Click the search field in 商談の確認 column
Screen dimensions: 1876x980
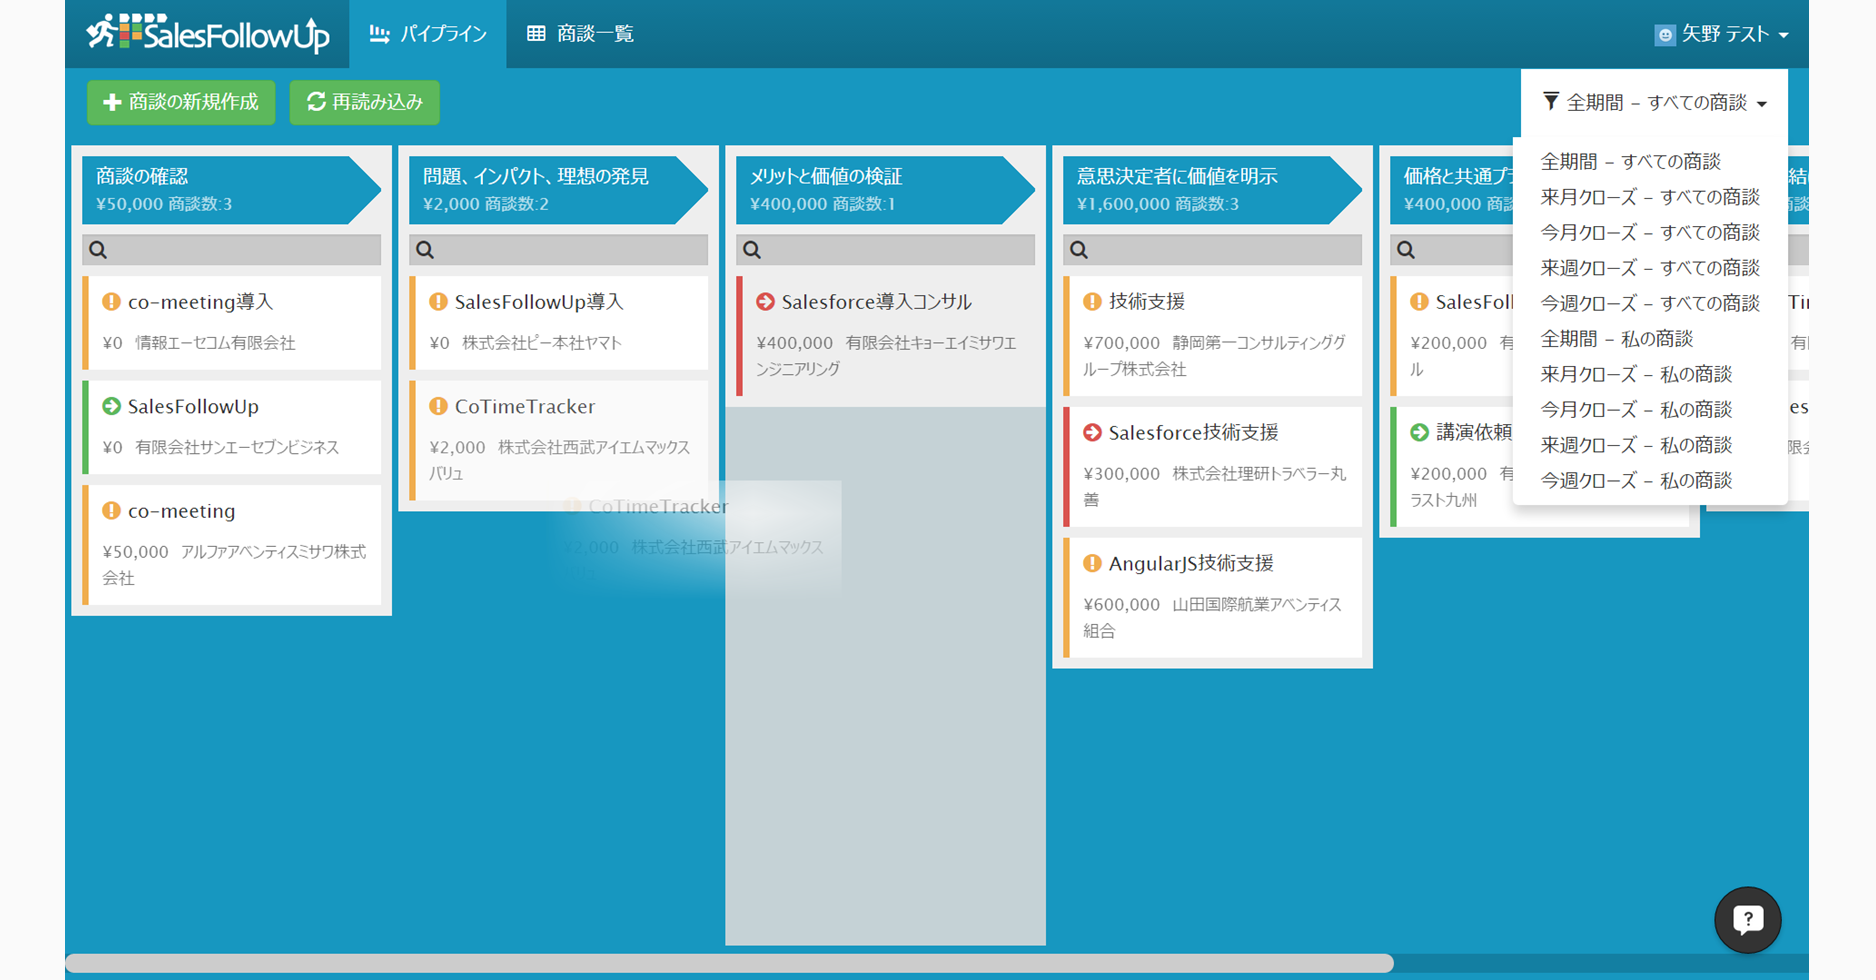tap(240, 250)
